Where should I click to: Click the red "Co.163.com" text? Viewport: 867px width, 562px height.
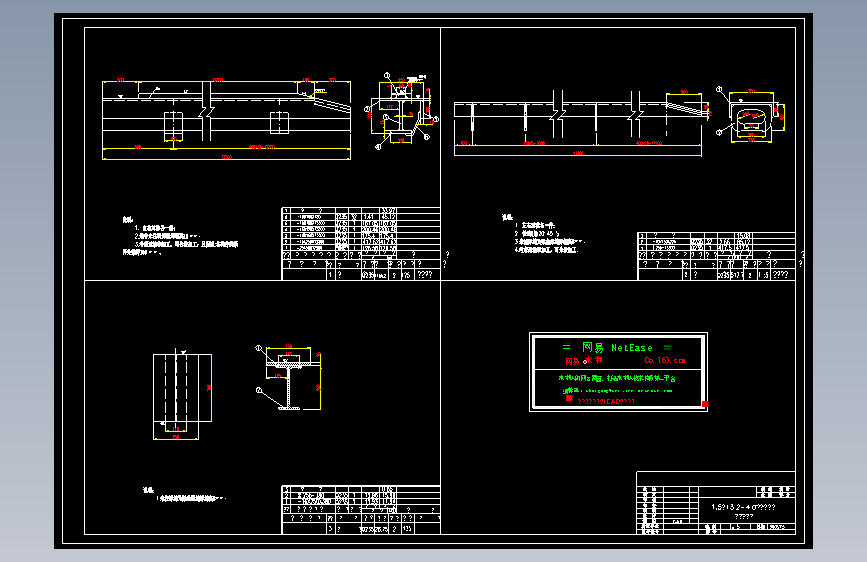(665, 360)
